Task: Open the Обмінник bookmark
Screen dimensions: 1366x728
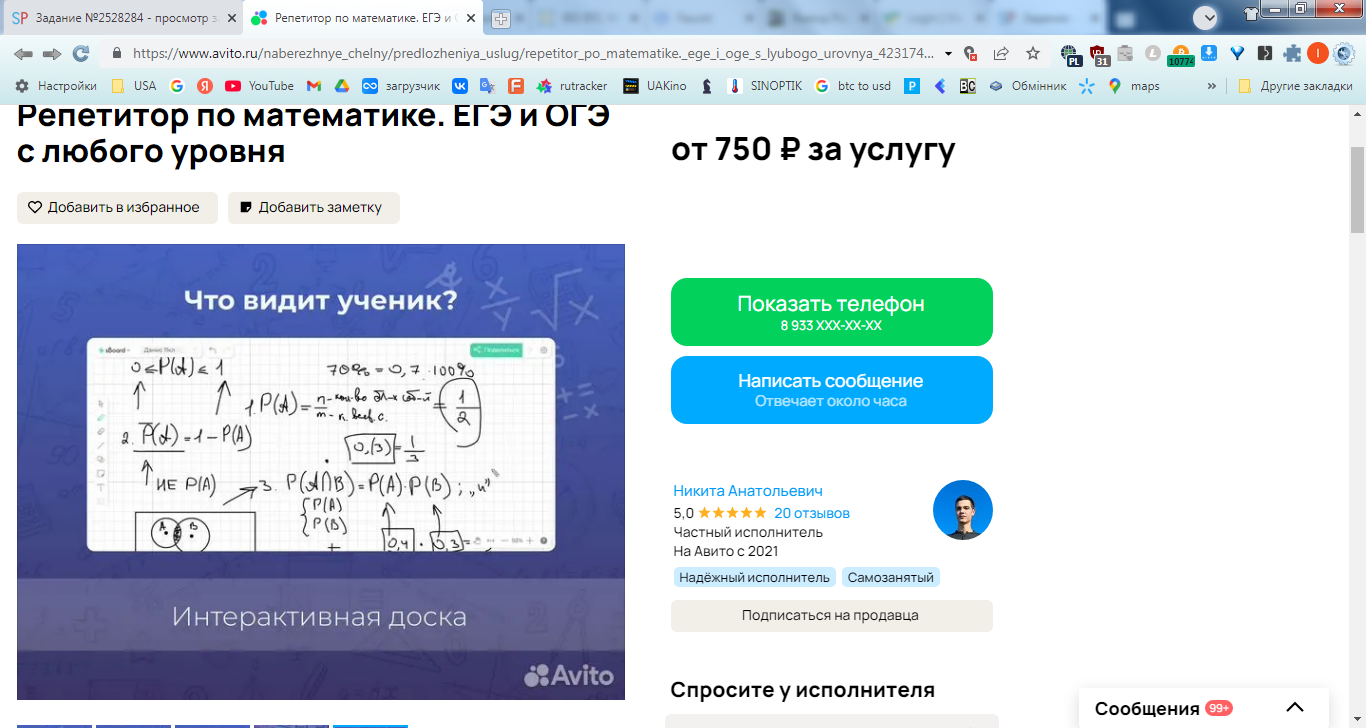Action: 1028,86
